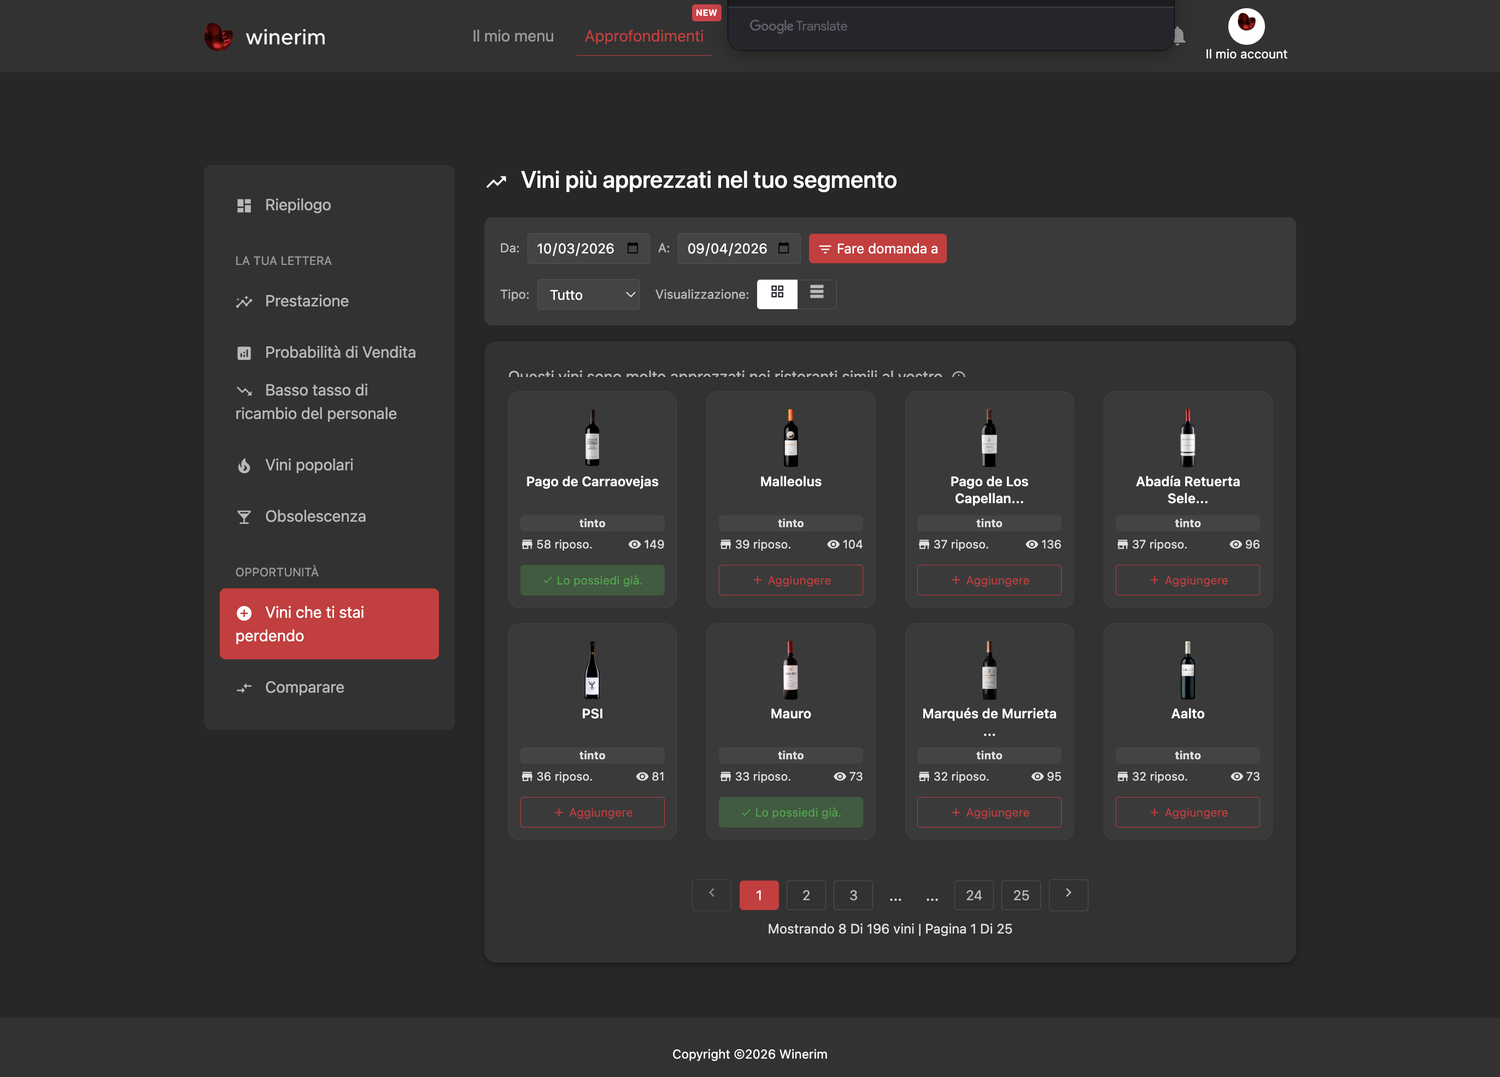The height and width of the screenshot is (1077, 1500).
Task: Add Abadía Retuerta wine
Action: 1188,580
